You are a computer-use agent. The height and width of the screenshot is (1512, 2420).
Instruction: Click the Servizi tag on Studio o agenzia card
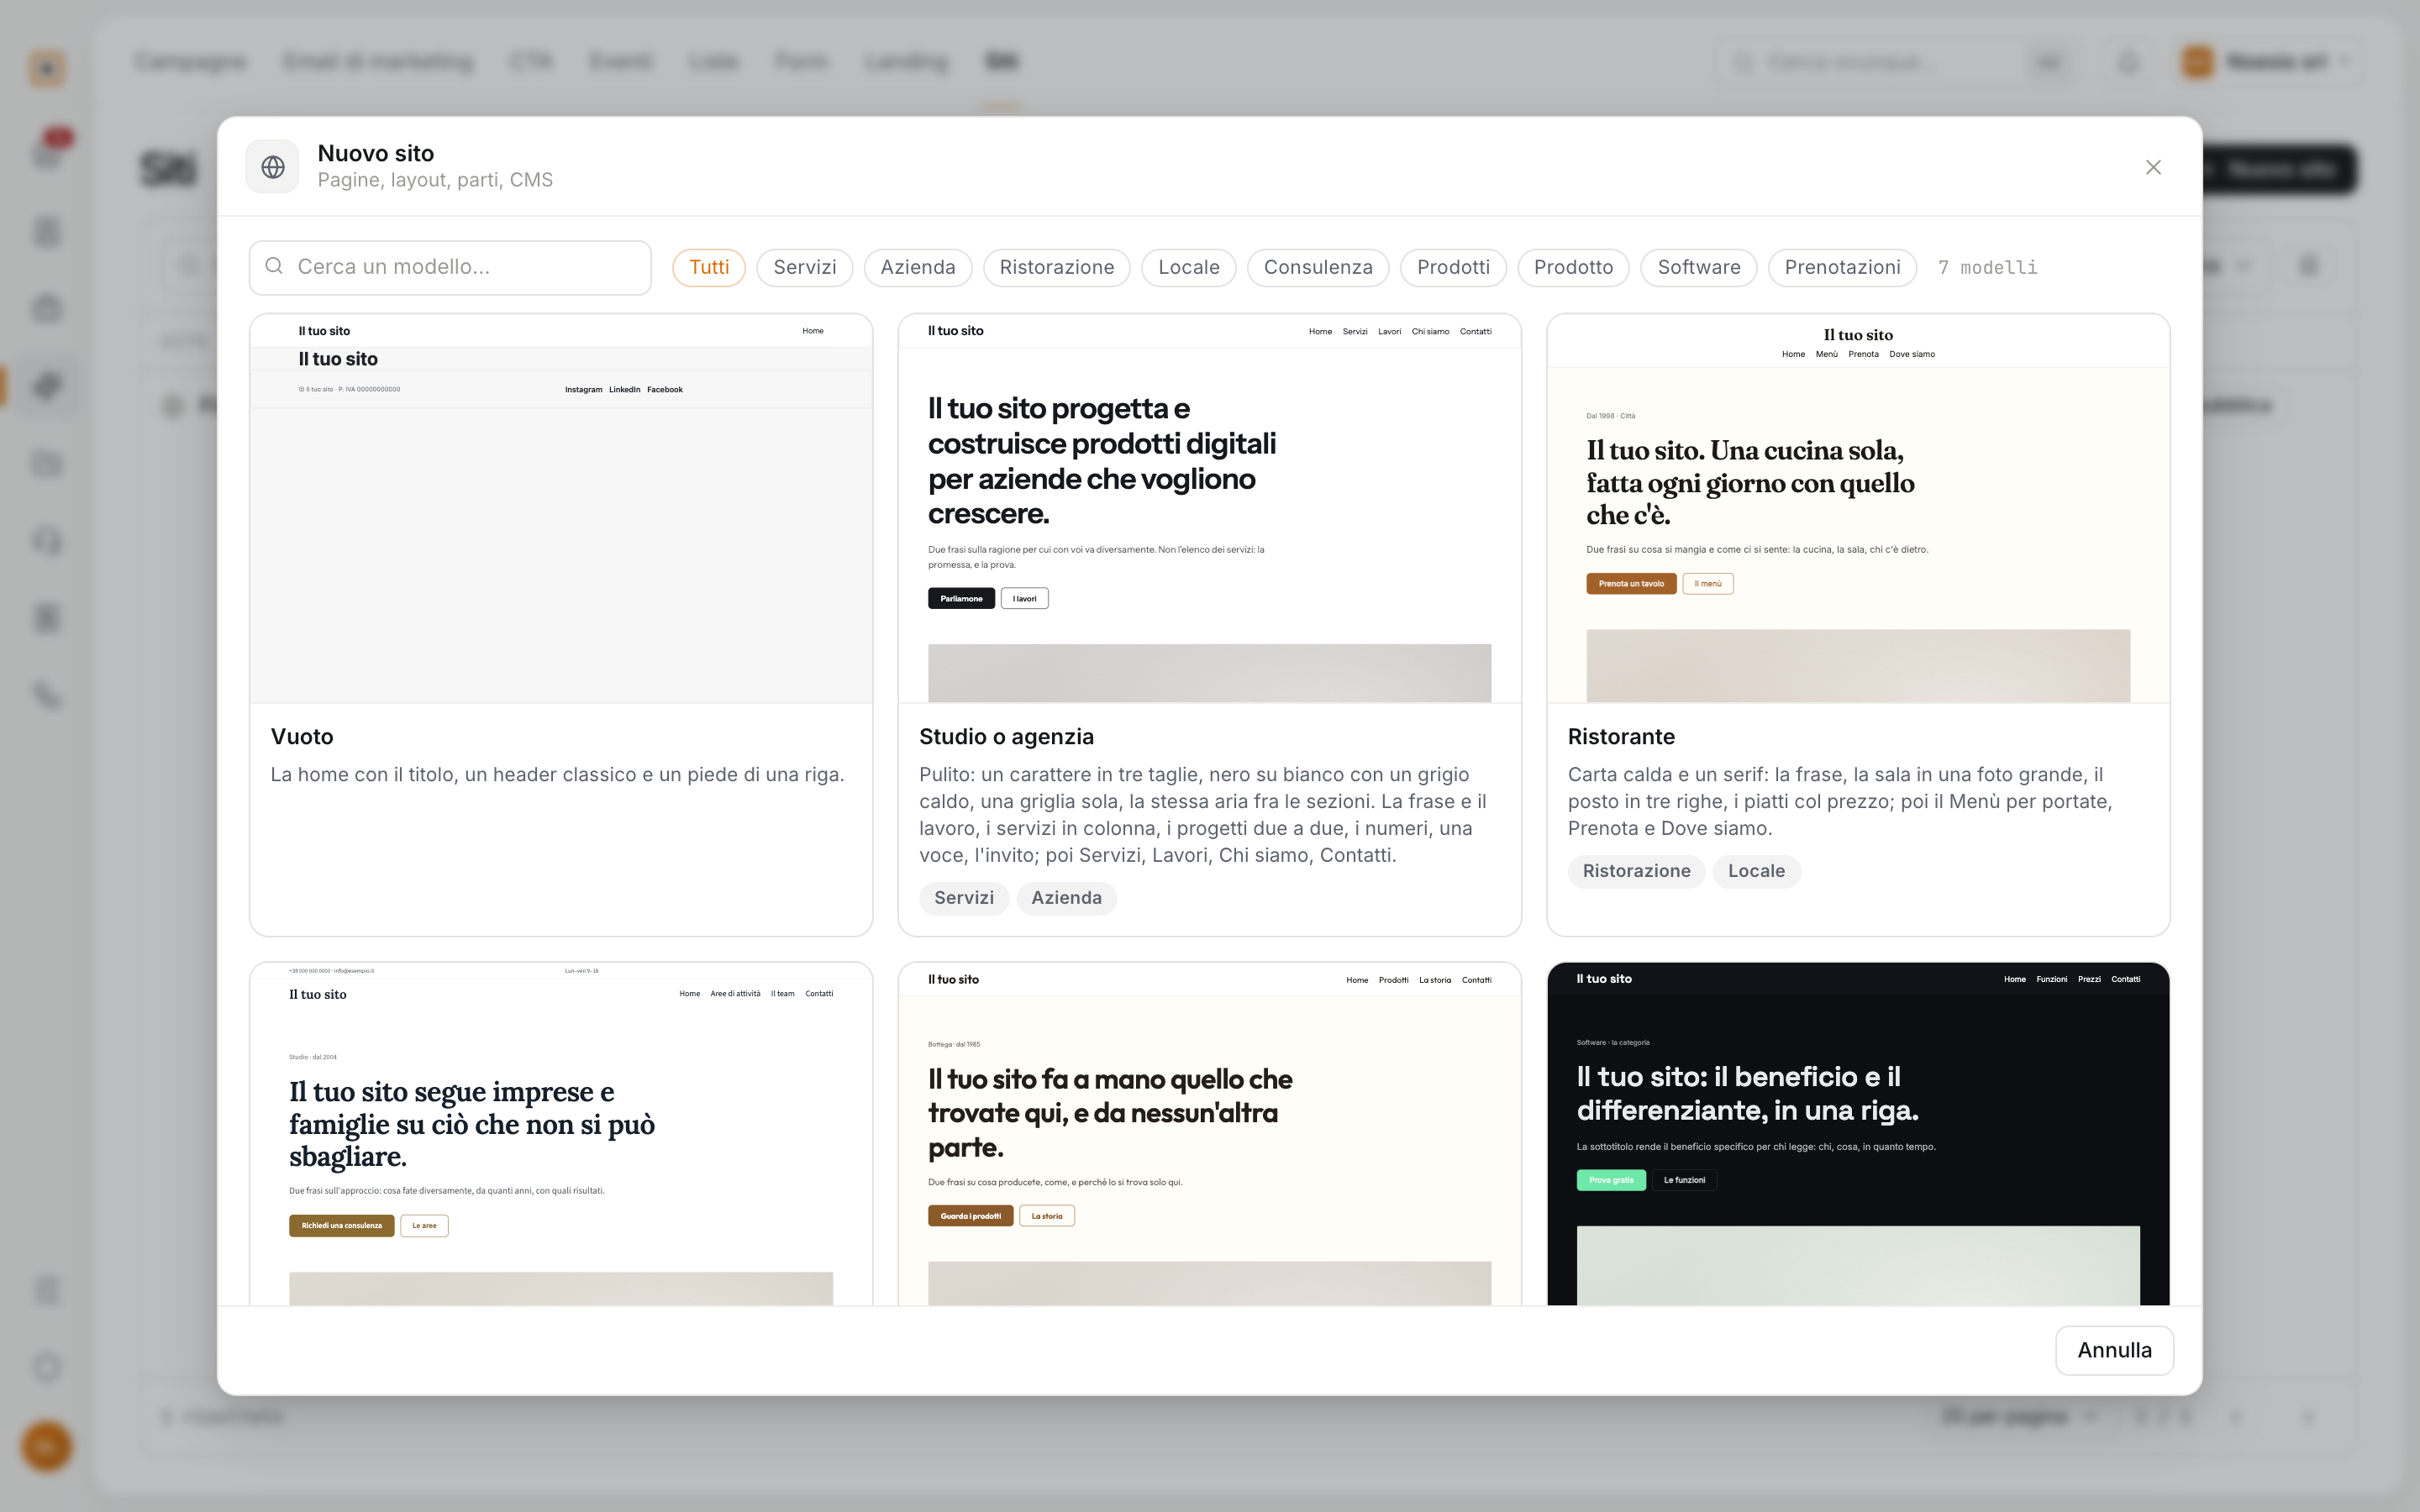pyautogui.click(x=964, y=898)
